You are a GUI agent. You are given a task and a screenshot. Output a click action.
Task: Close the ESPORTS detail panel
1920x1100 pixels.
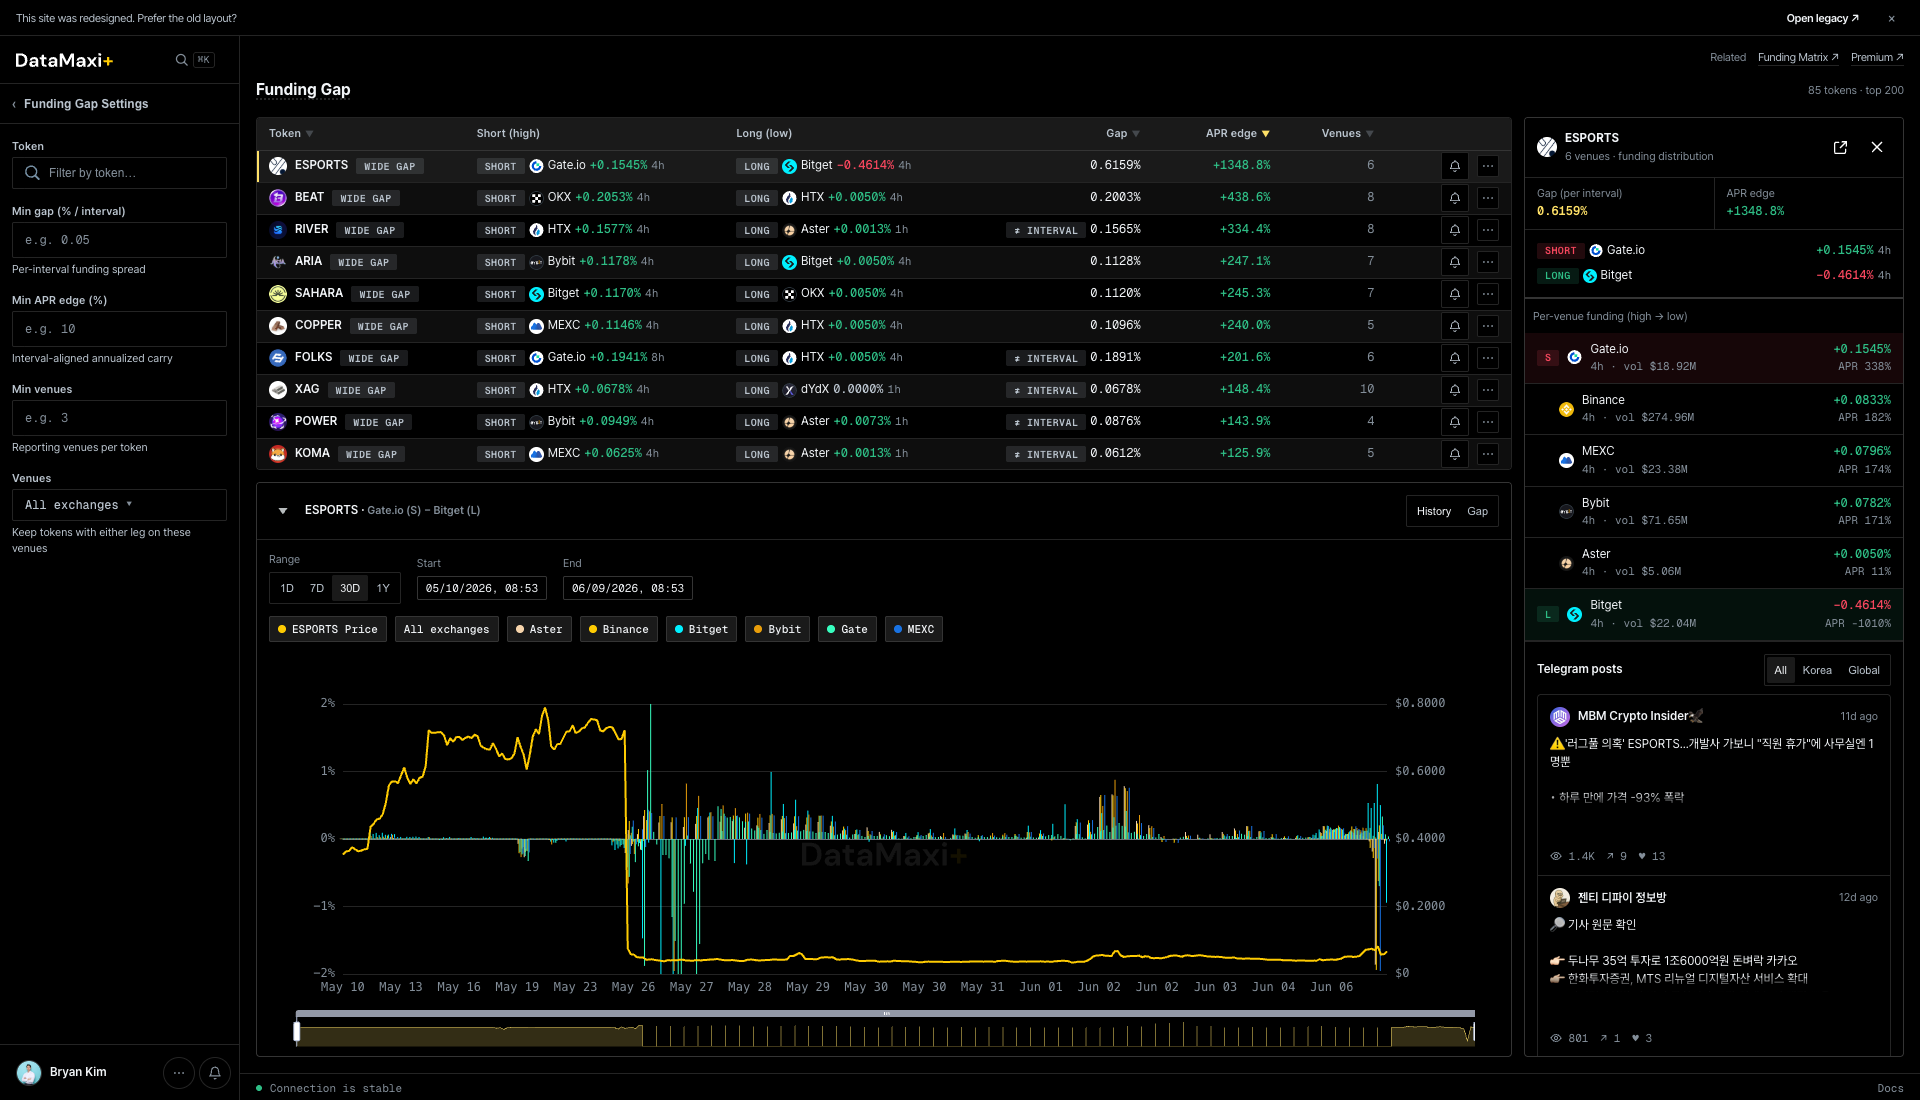coord(1877,147)
